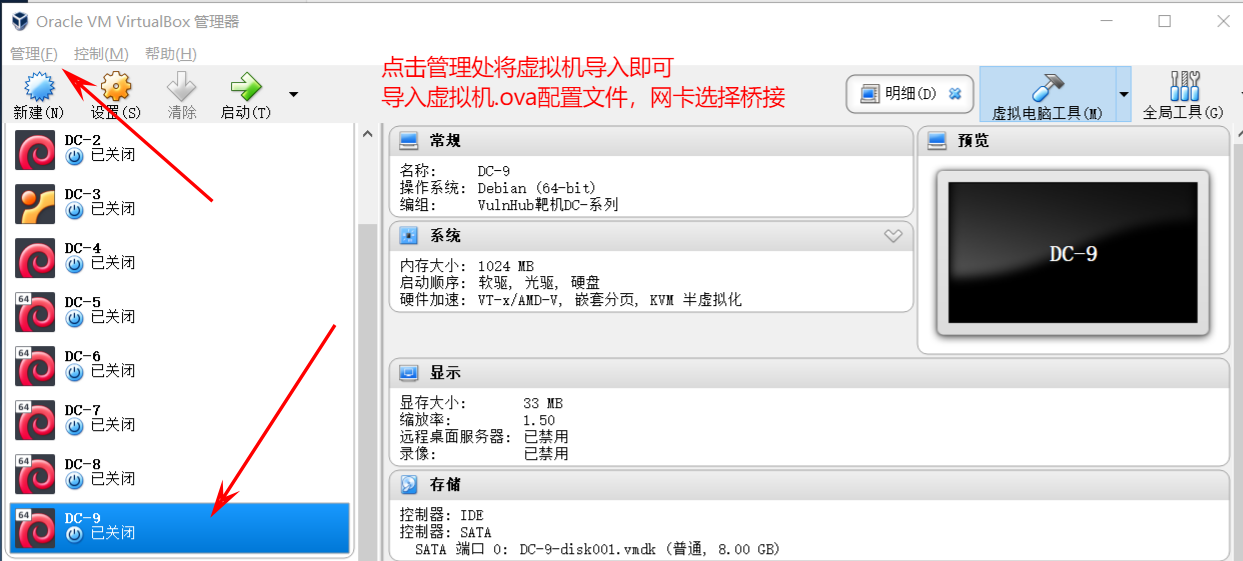Select the DC-2 virtual machine
The width and height of the screenshot is (1243, 561).
pyautogui.click(x=180, y=151)
